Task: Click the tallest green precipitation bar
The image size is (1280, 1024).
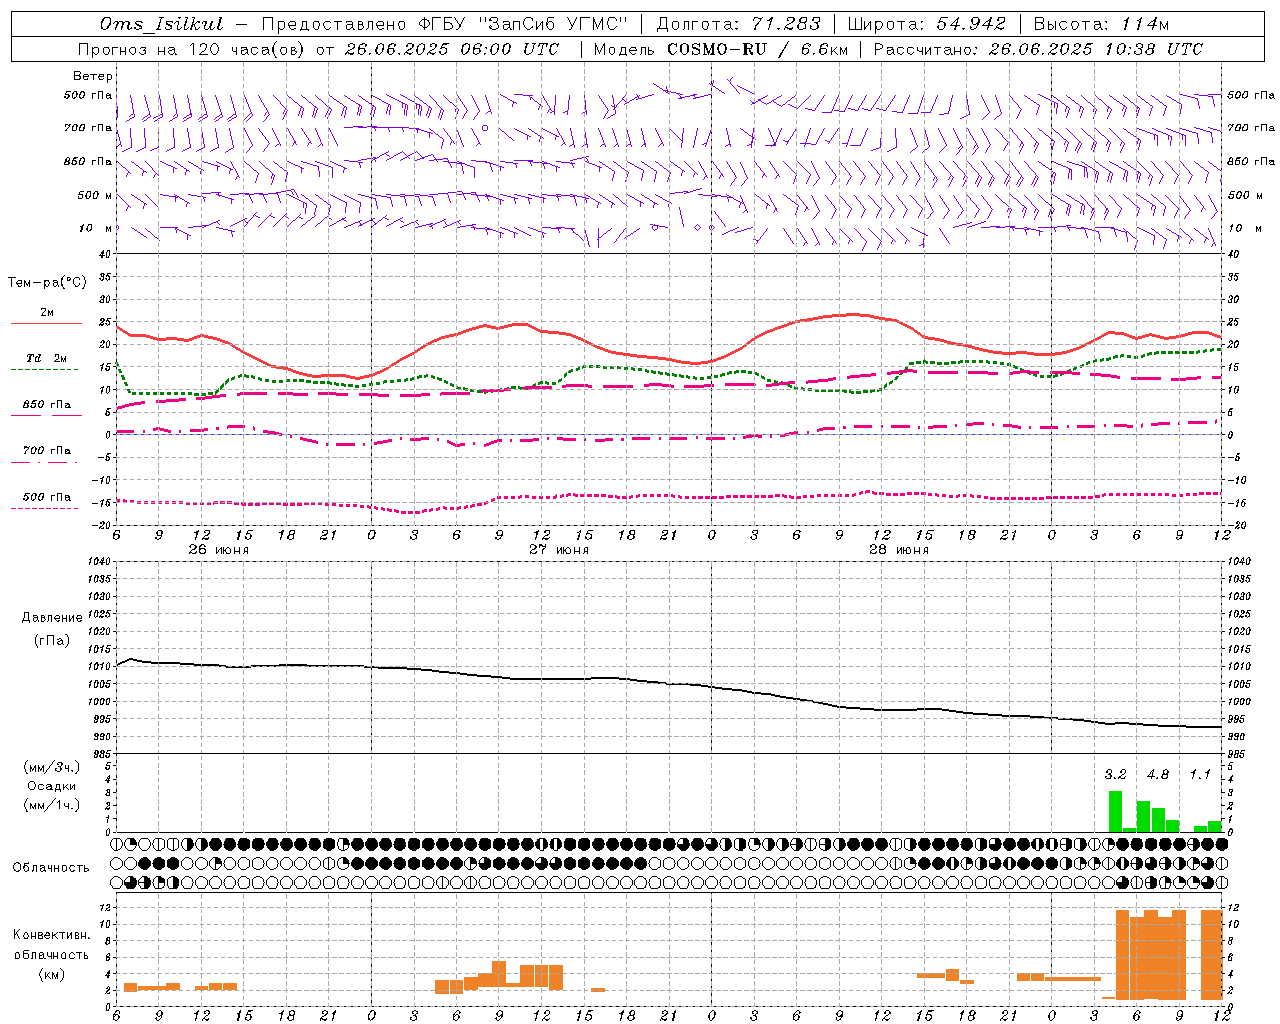Action: (x=1115, y=811)
